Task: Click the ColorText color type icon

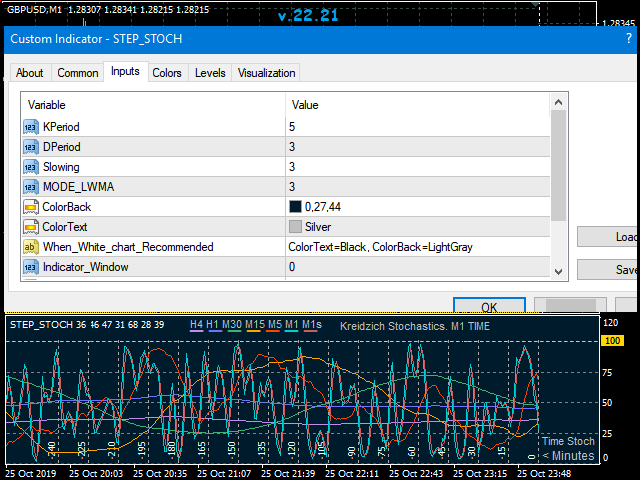Action: coord(30,227)
